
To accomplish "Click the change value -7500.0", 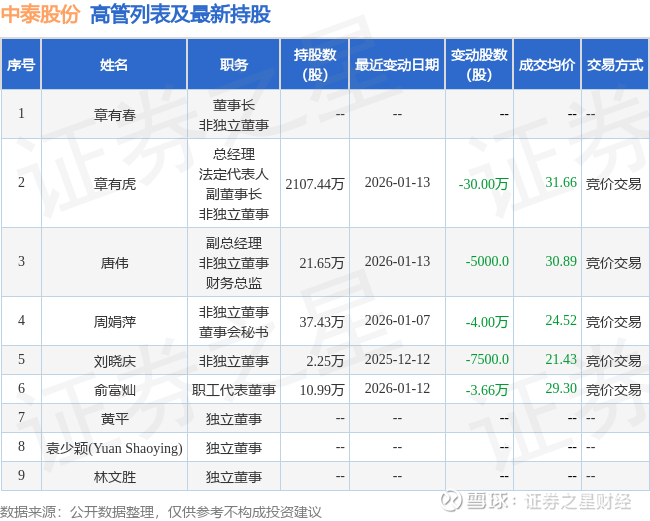I will tap(487, 359).
